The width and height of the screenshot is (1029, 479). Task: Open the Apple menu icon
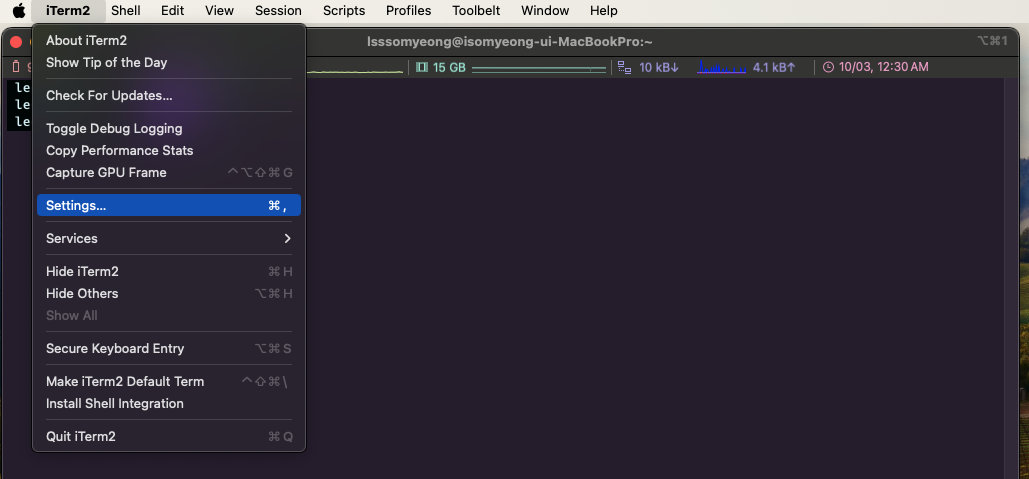19,10
